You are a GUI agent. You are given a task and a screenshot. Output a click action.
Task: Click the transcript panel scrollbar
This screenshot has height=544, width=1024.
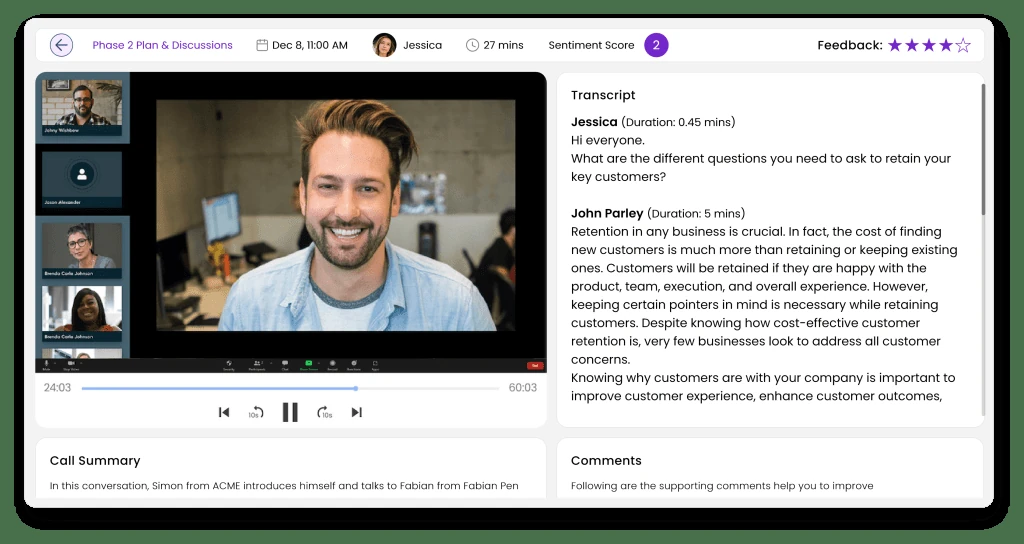983,150
